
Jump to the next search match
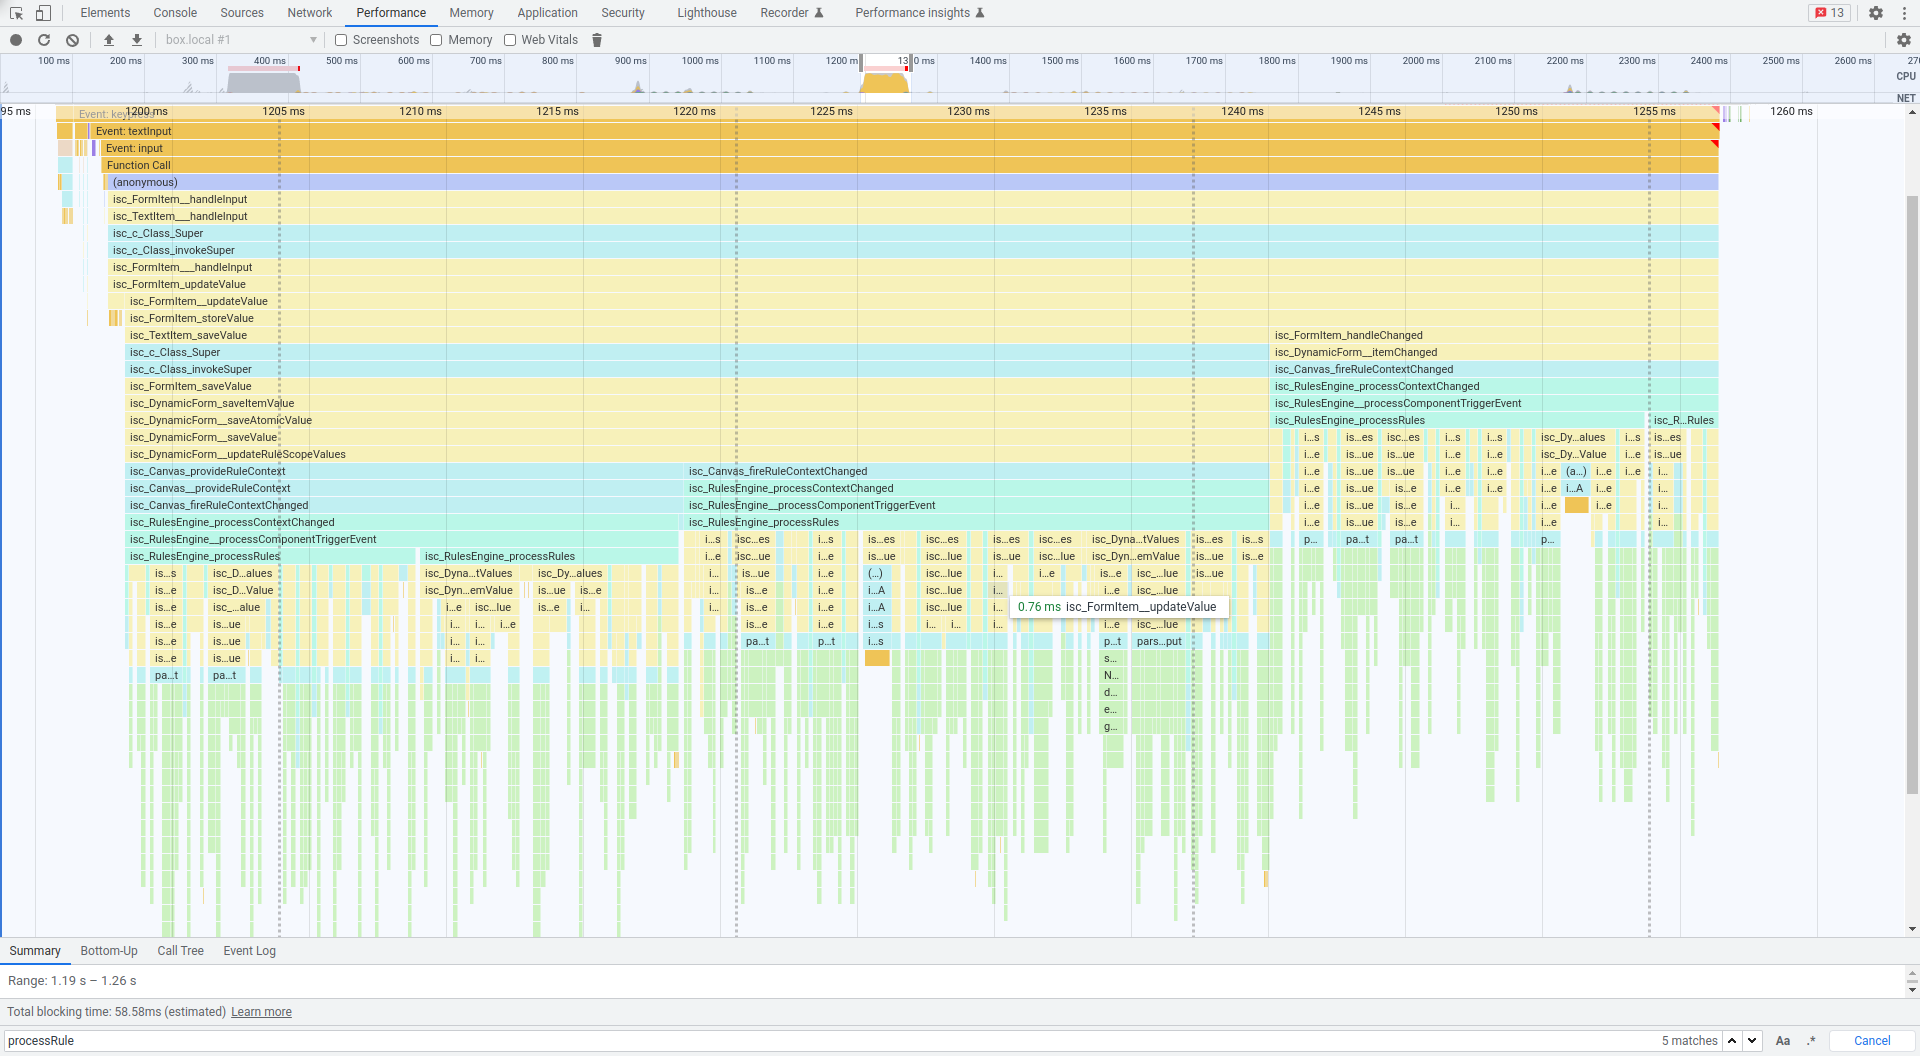[x=1752, y=1041]
